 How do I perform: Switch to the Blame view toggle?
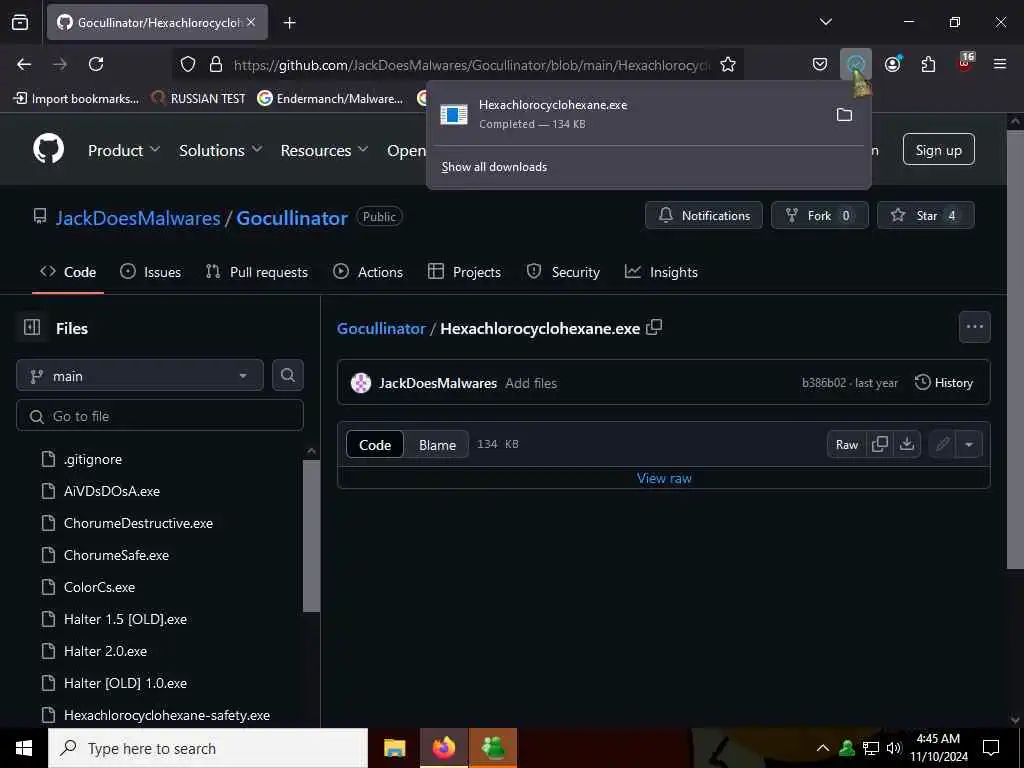tap(437, 445)
